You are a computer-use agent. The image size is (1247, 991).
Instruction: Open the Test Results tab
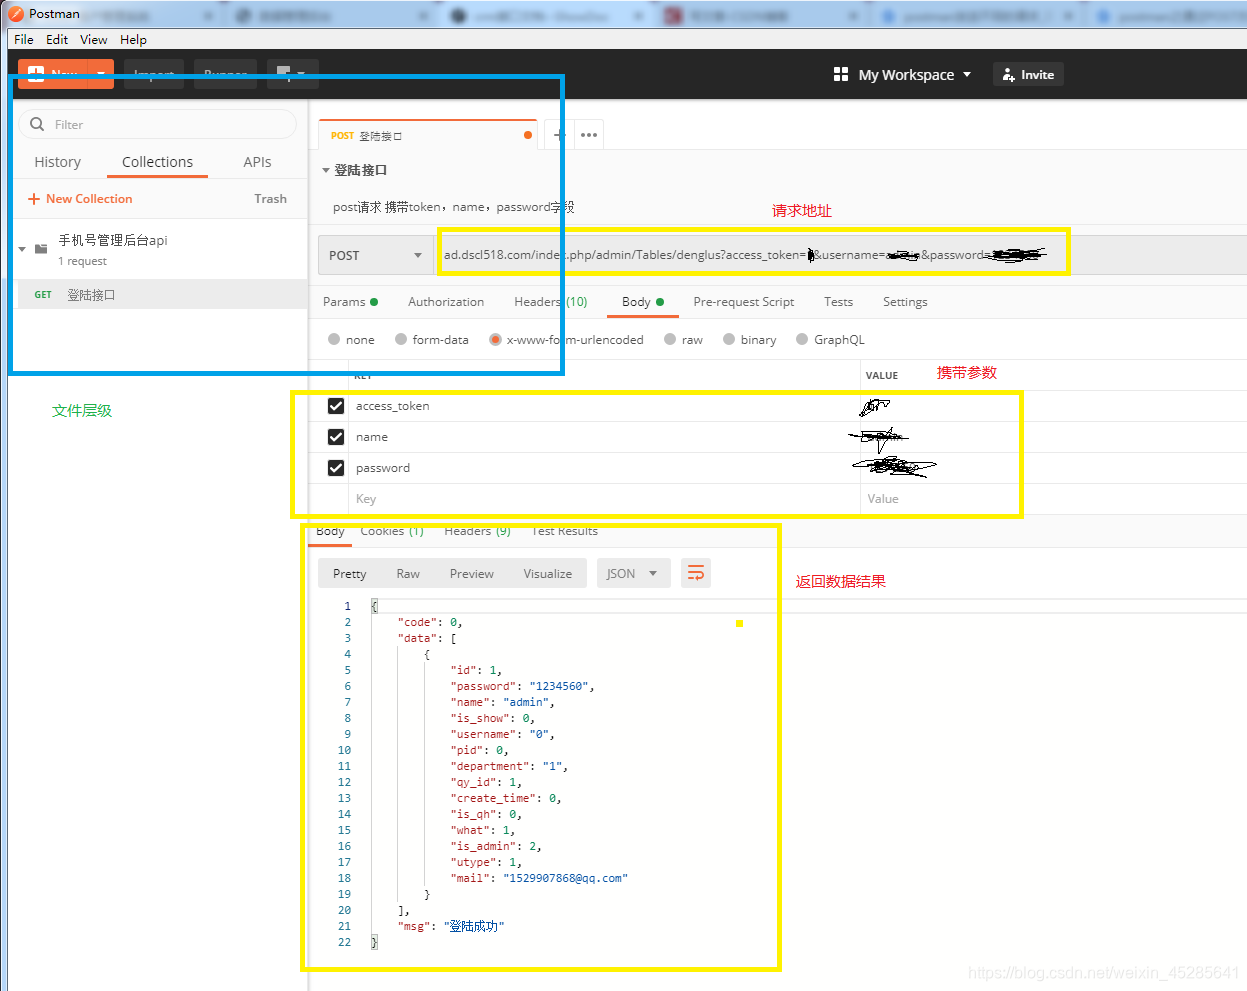click(x=565, y=531)
